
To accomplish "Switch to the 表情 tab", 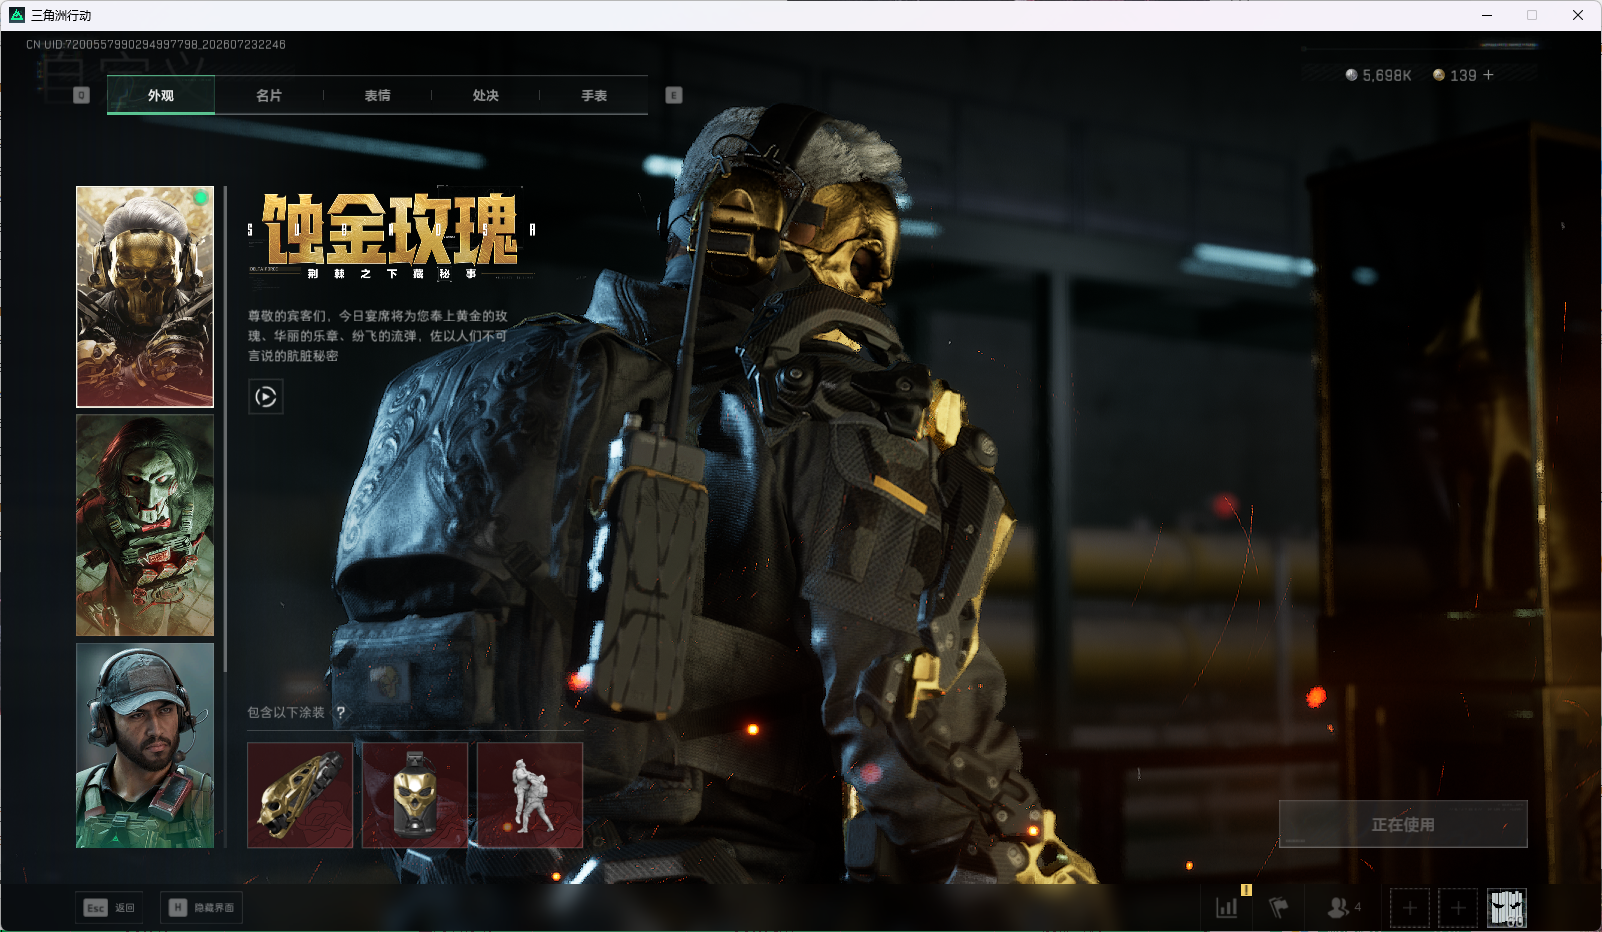I will [377, 96].
